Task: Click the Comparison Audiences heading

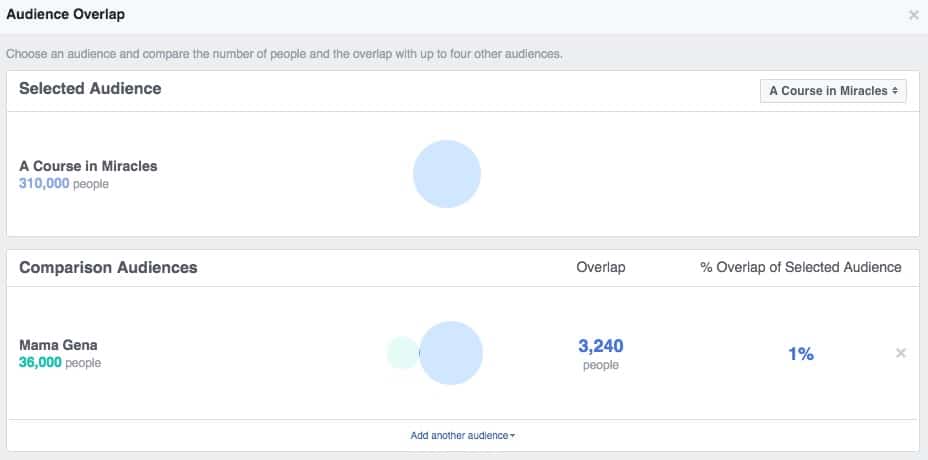Action: [108, 268]
